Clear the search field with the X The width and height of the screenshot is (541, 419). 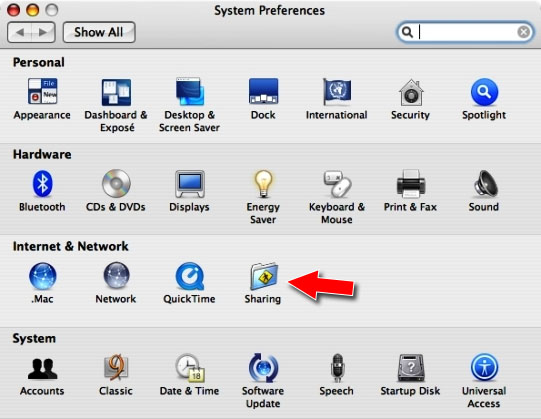(x=523, y=32)
